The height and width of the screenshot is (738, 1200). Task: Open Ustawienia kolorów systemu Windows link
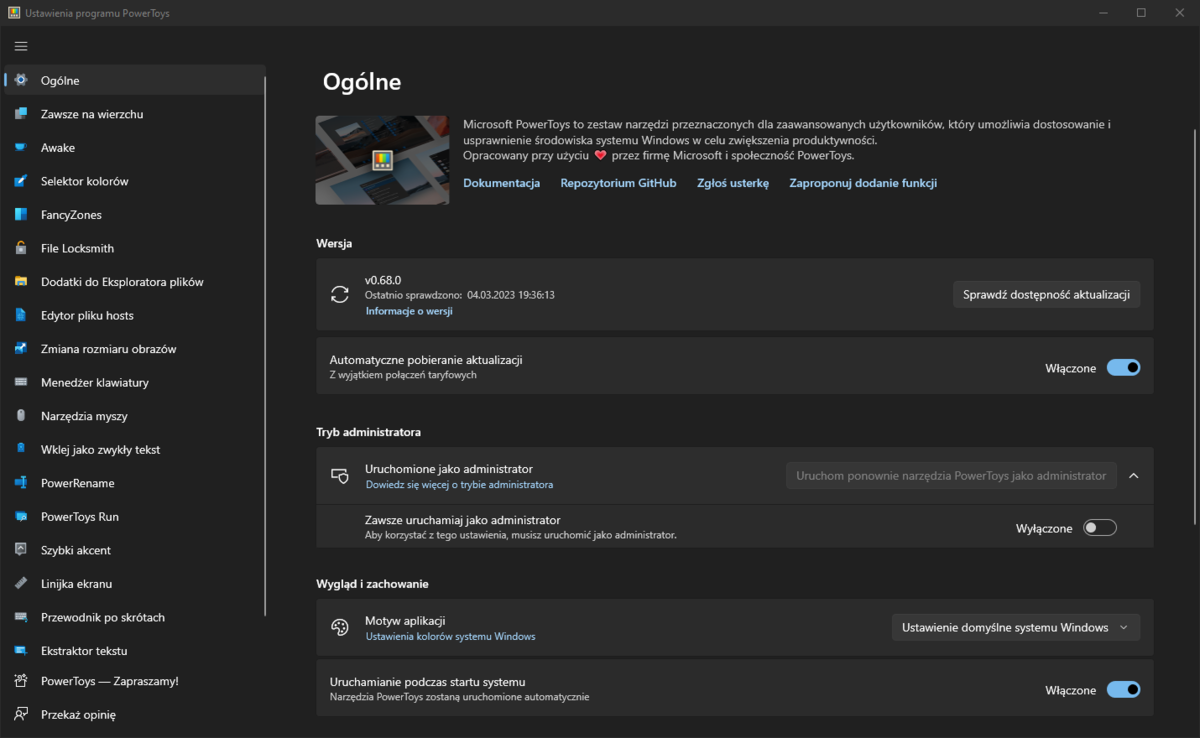(x=450, y=636)
